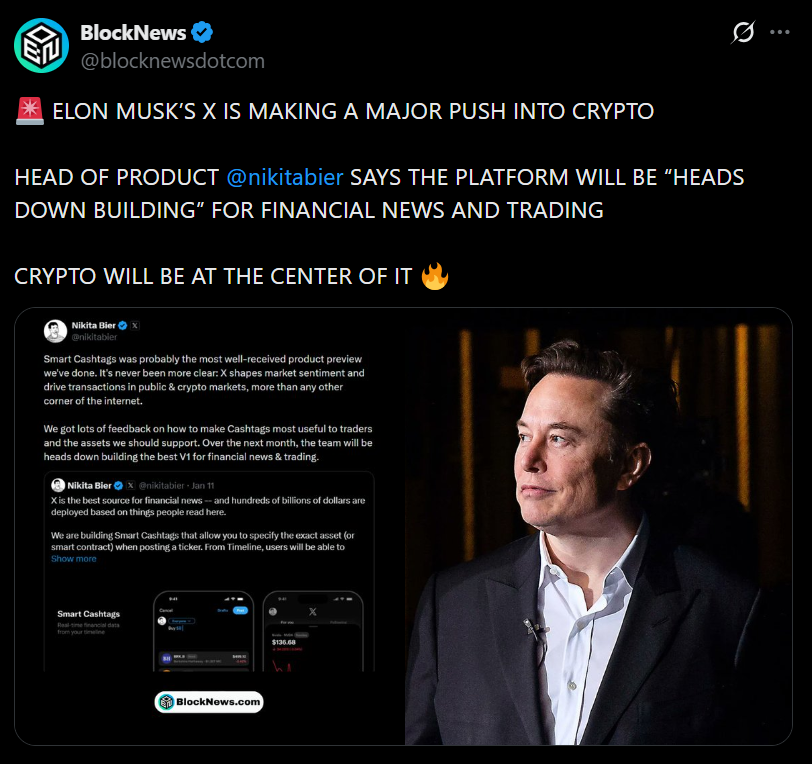Click Show more in the quoted post
Image resolution: width=812 pixels, height=764 pixels.
tap(74, 559)
